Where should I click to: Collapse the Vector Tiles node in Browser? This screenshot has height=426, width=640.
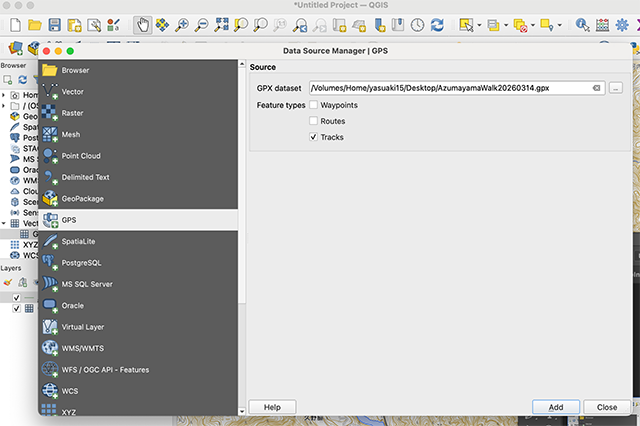click(x=4, y=223)
